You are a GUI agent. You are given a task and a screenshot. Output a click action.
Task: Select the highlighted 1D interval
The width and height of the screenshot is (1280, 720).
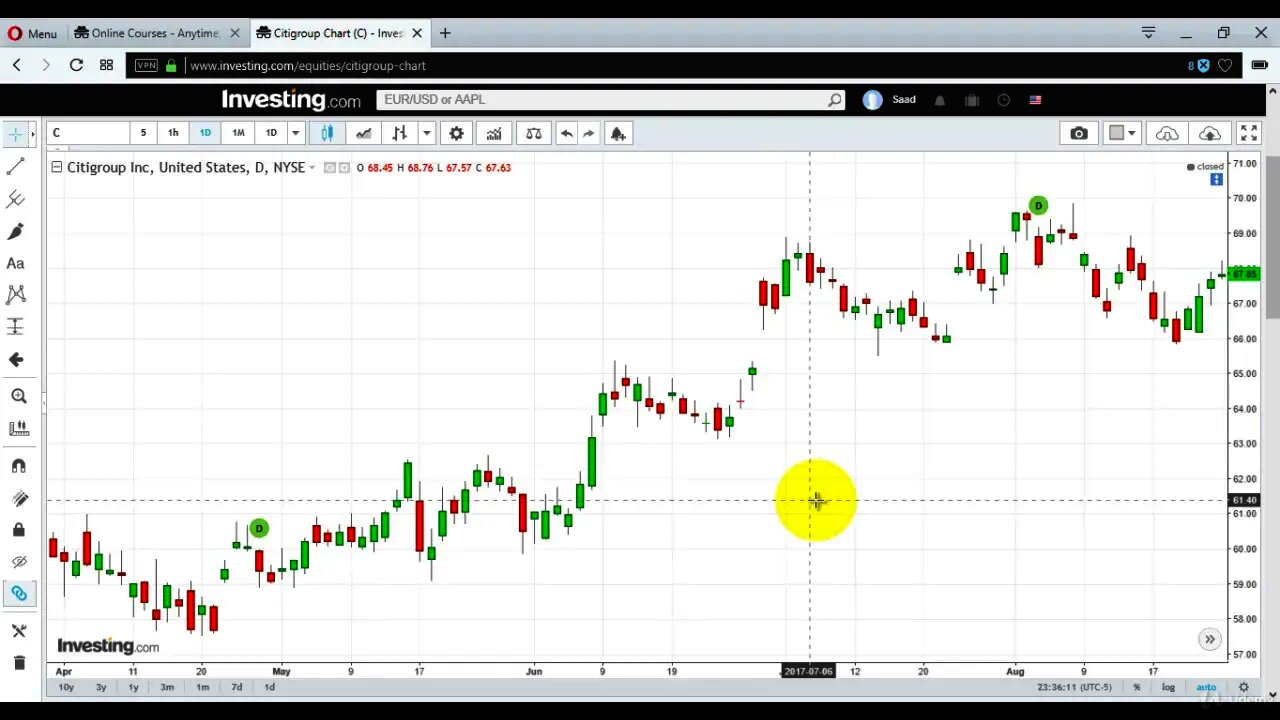click(205, 133)
